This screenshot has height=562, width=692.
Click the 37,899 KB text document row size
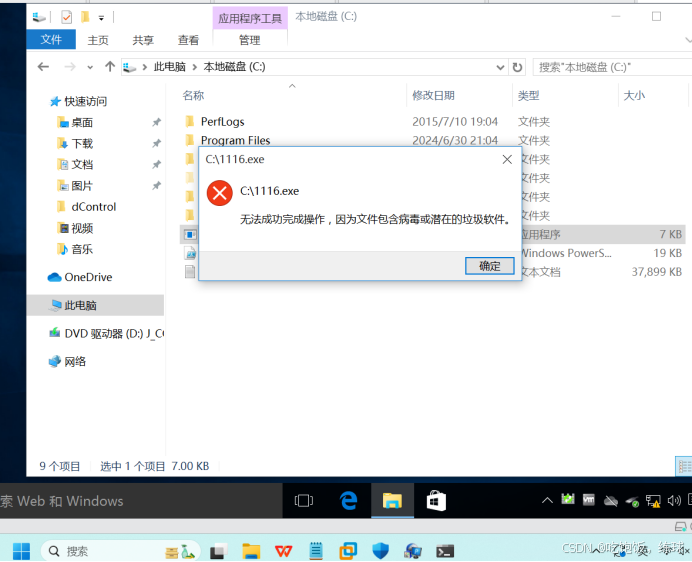657,272
